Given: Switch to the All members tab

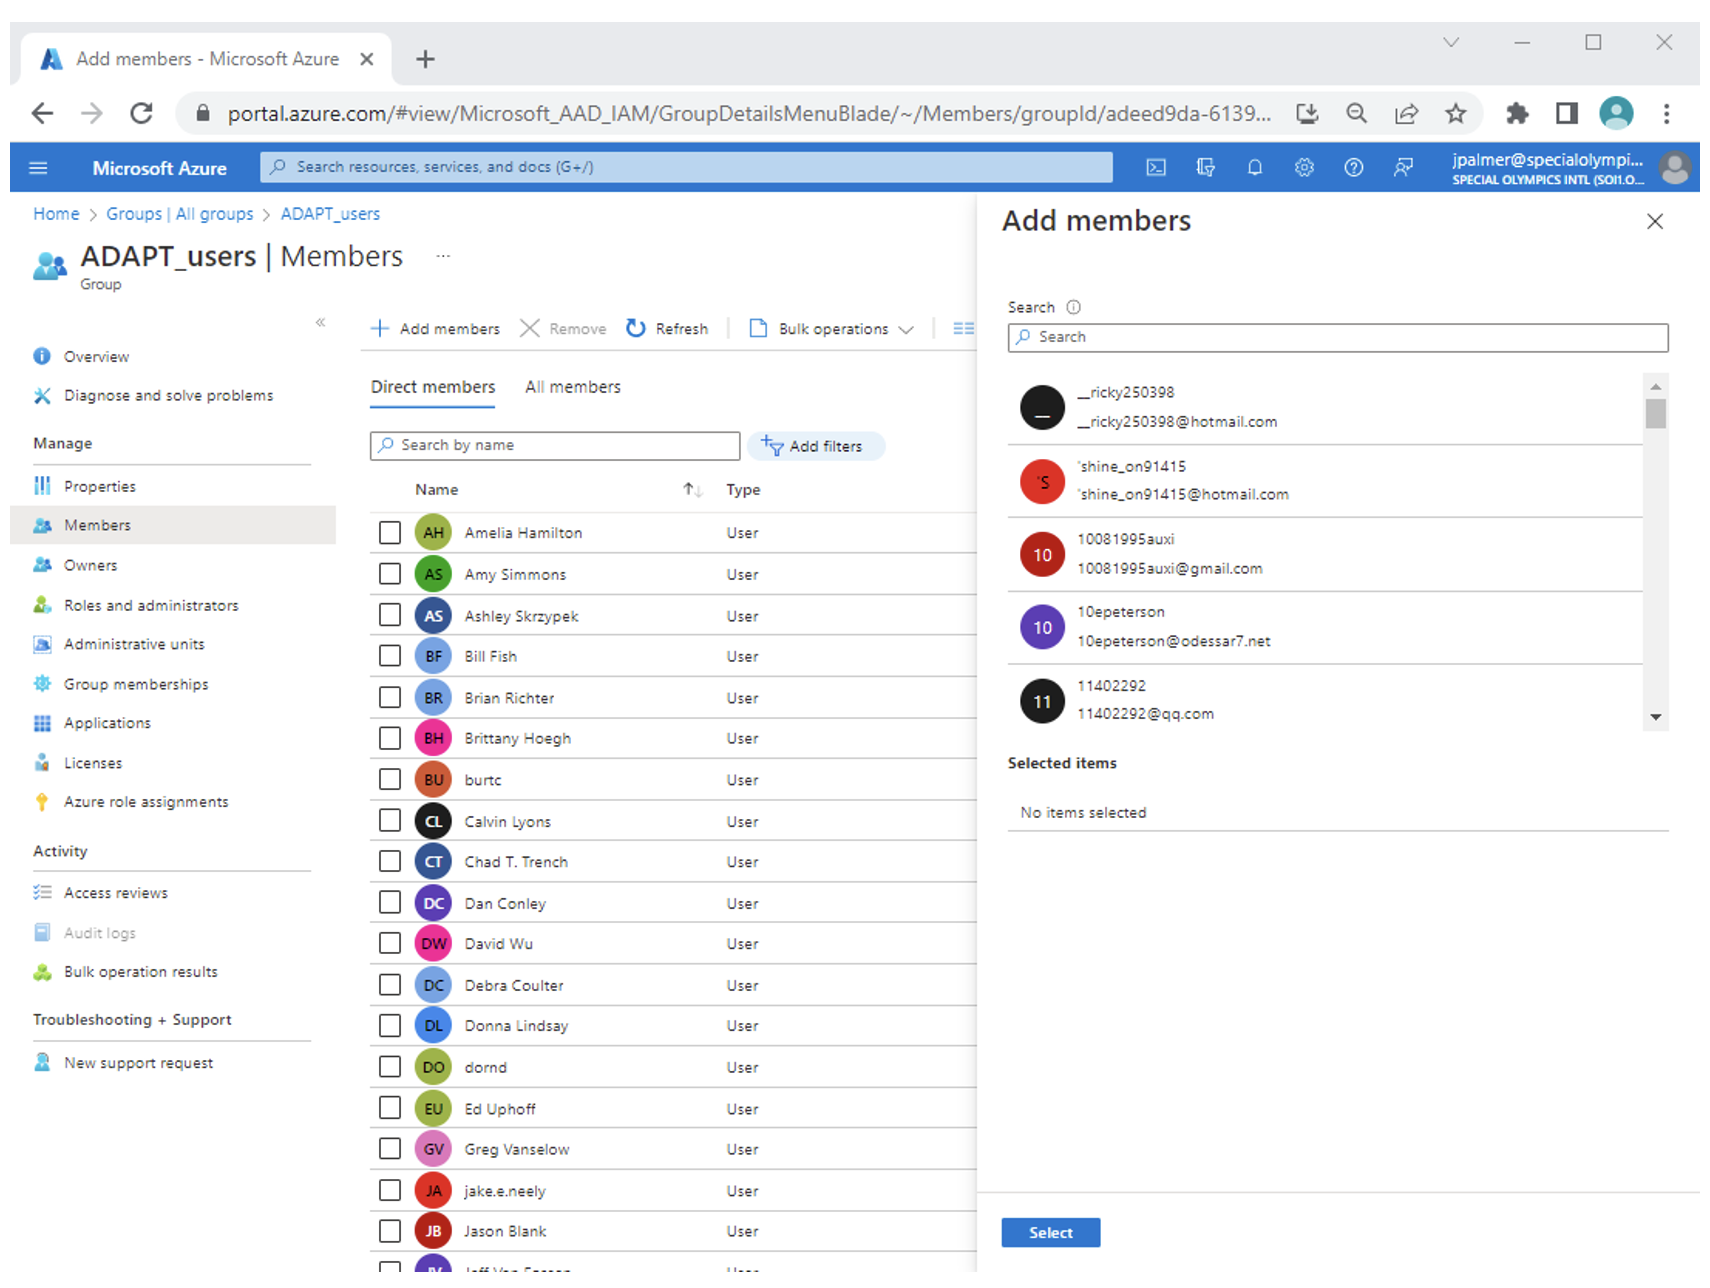Looking at the screenshot, I should click(573, 387).
